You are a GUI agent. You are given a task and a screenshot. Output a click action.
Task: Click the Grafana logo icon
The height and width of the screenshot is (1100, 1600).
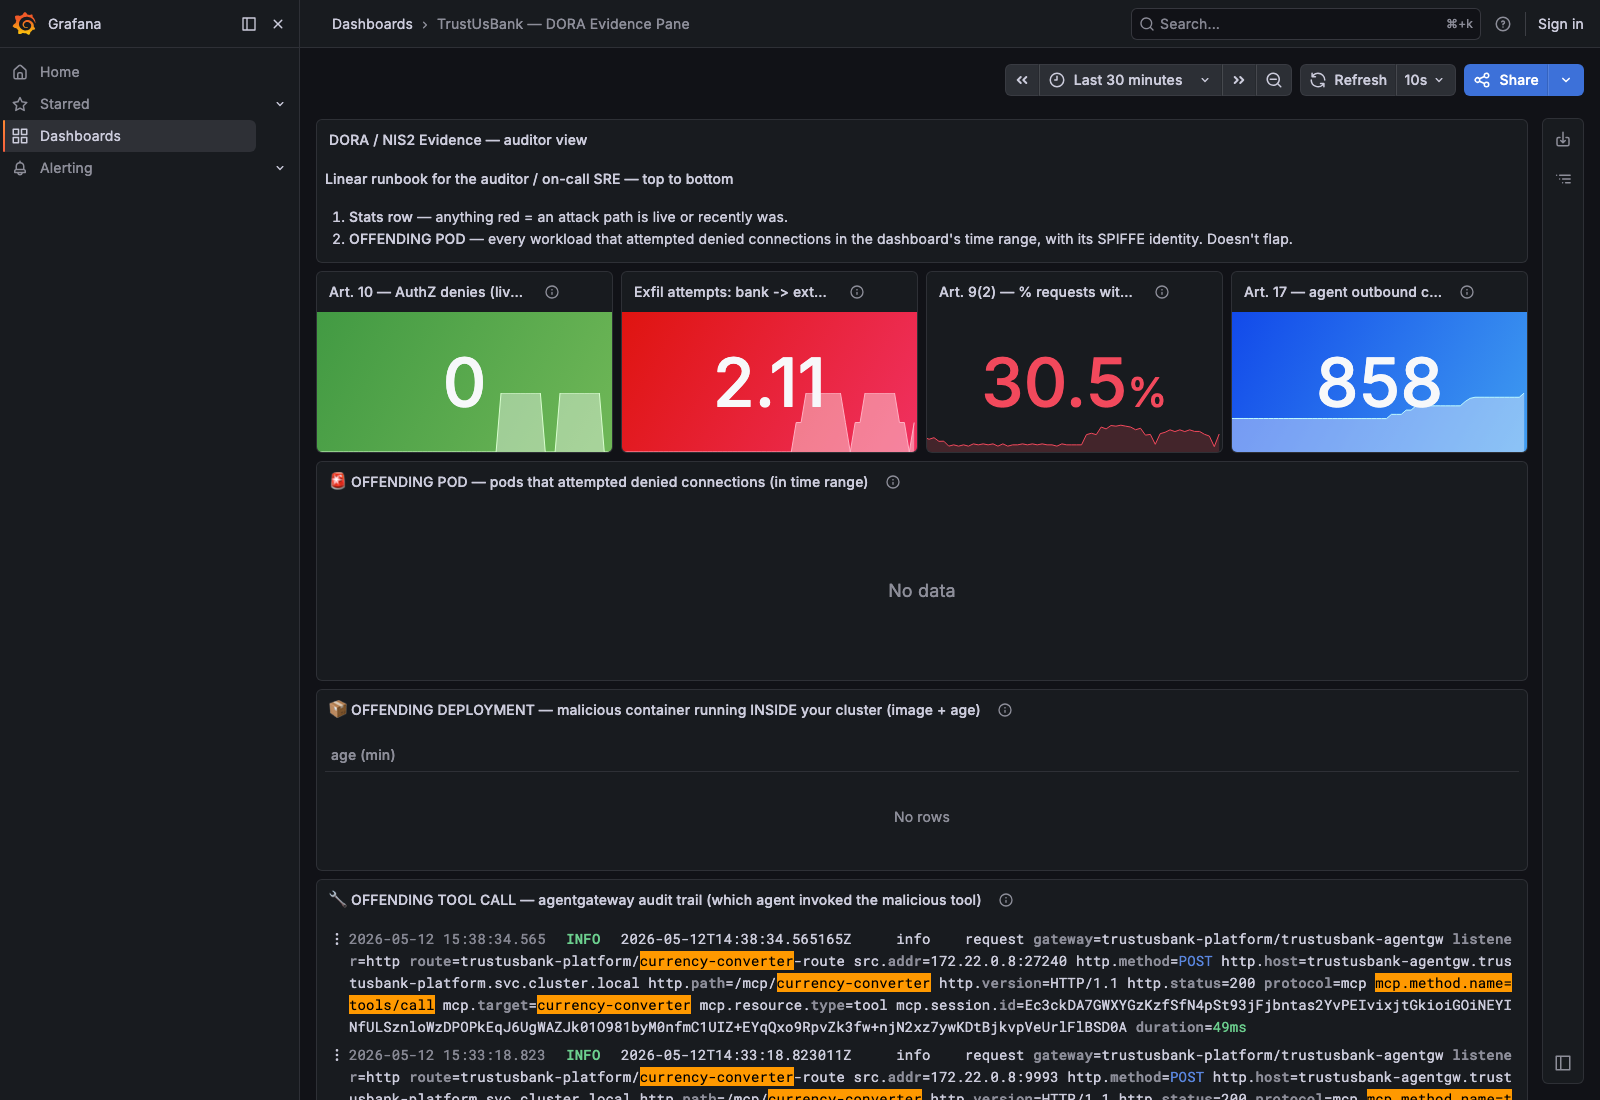click(24, 24)
